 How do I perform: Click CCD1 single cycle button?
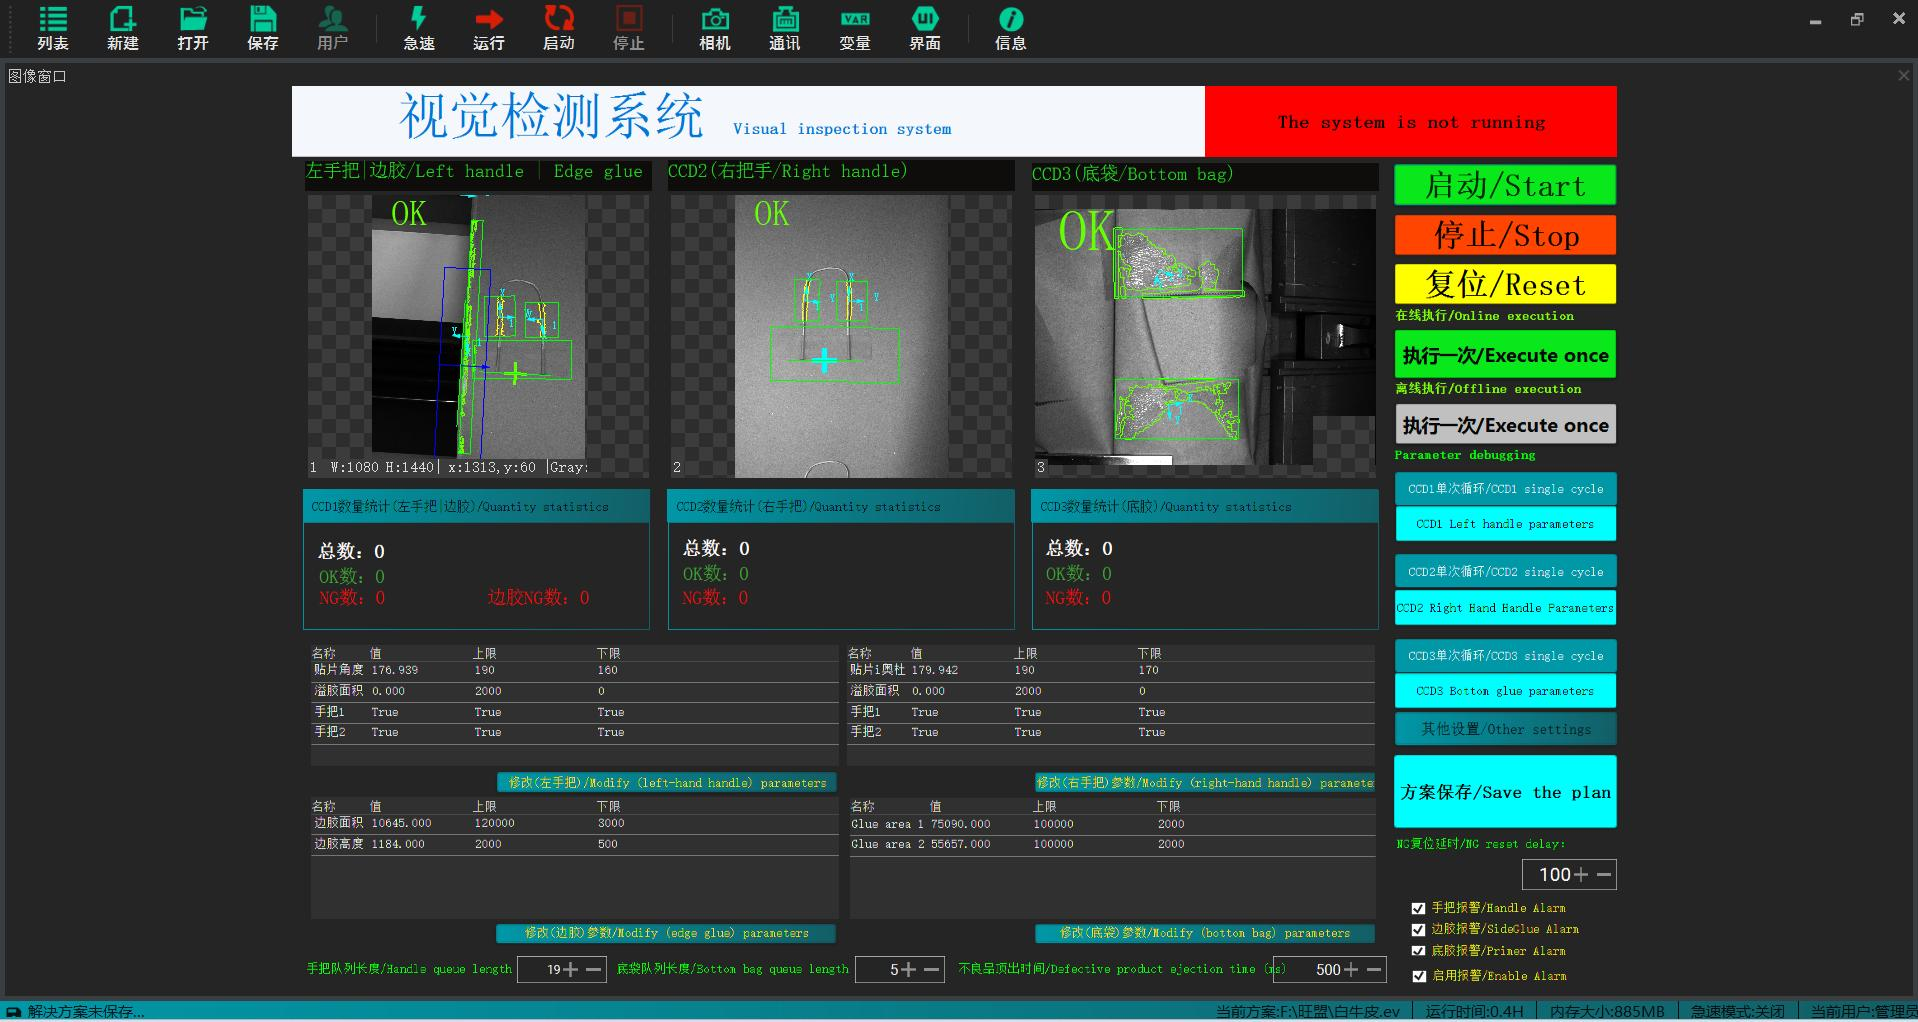tap(1505, 489)
